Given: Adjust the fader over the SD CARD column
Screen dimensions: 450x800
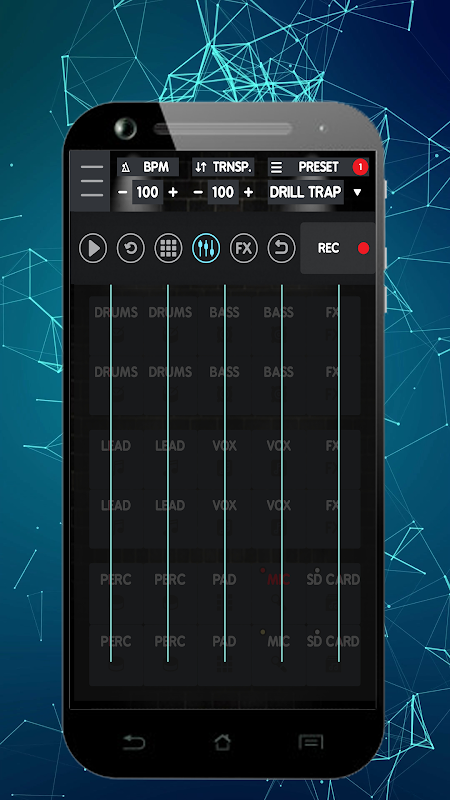Looking at the screenshot, I should 339,473.
